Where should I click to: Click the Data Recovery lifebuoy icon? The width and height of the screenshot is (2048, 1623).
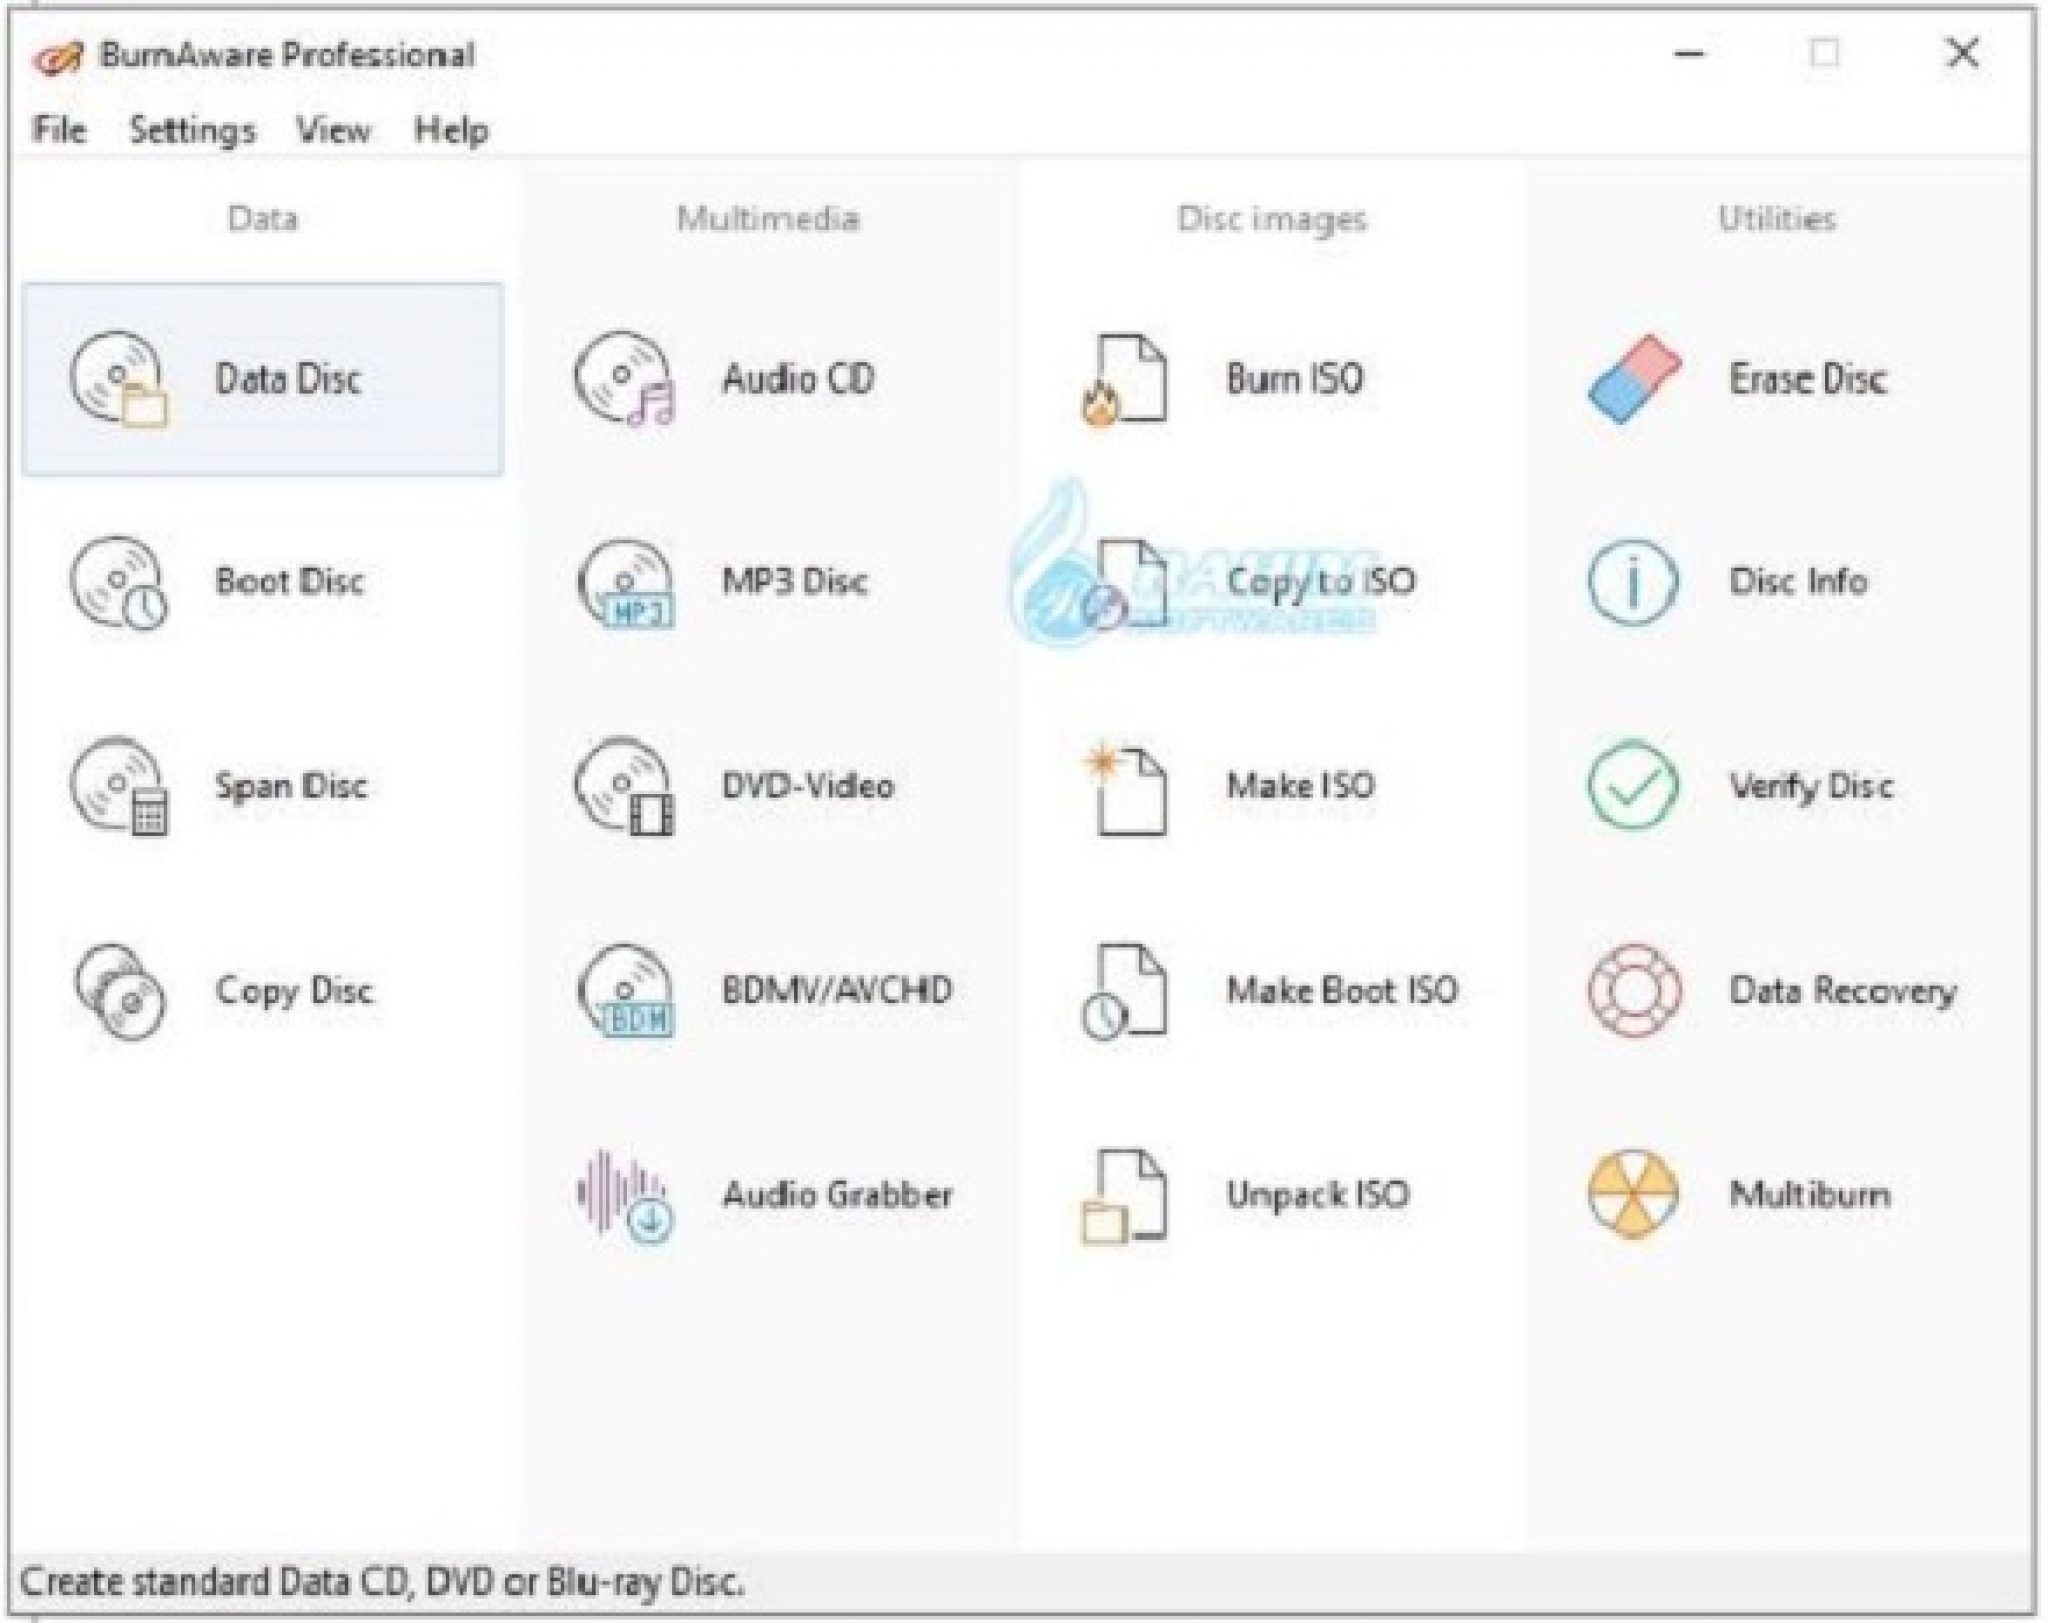[x=1633, y=990]
